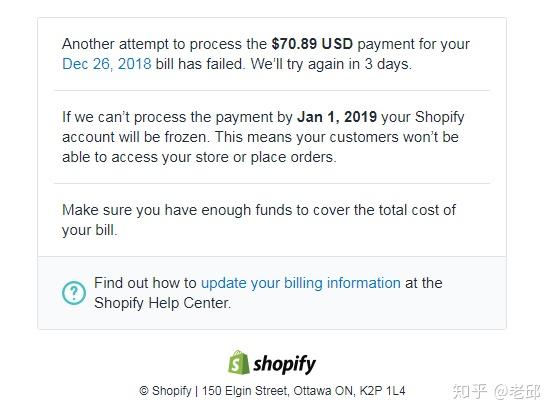This screenshot has height=415, width=555.
Task: Click the copyright symbol in the footer
Action: (x=144, y=391)
